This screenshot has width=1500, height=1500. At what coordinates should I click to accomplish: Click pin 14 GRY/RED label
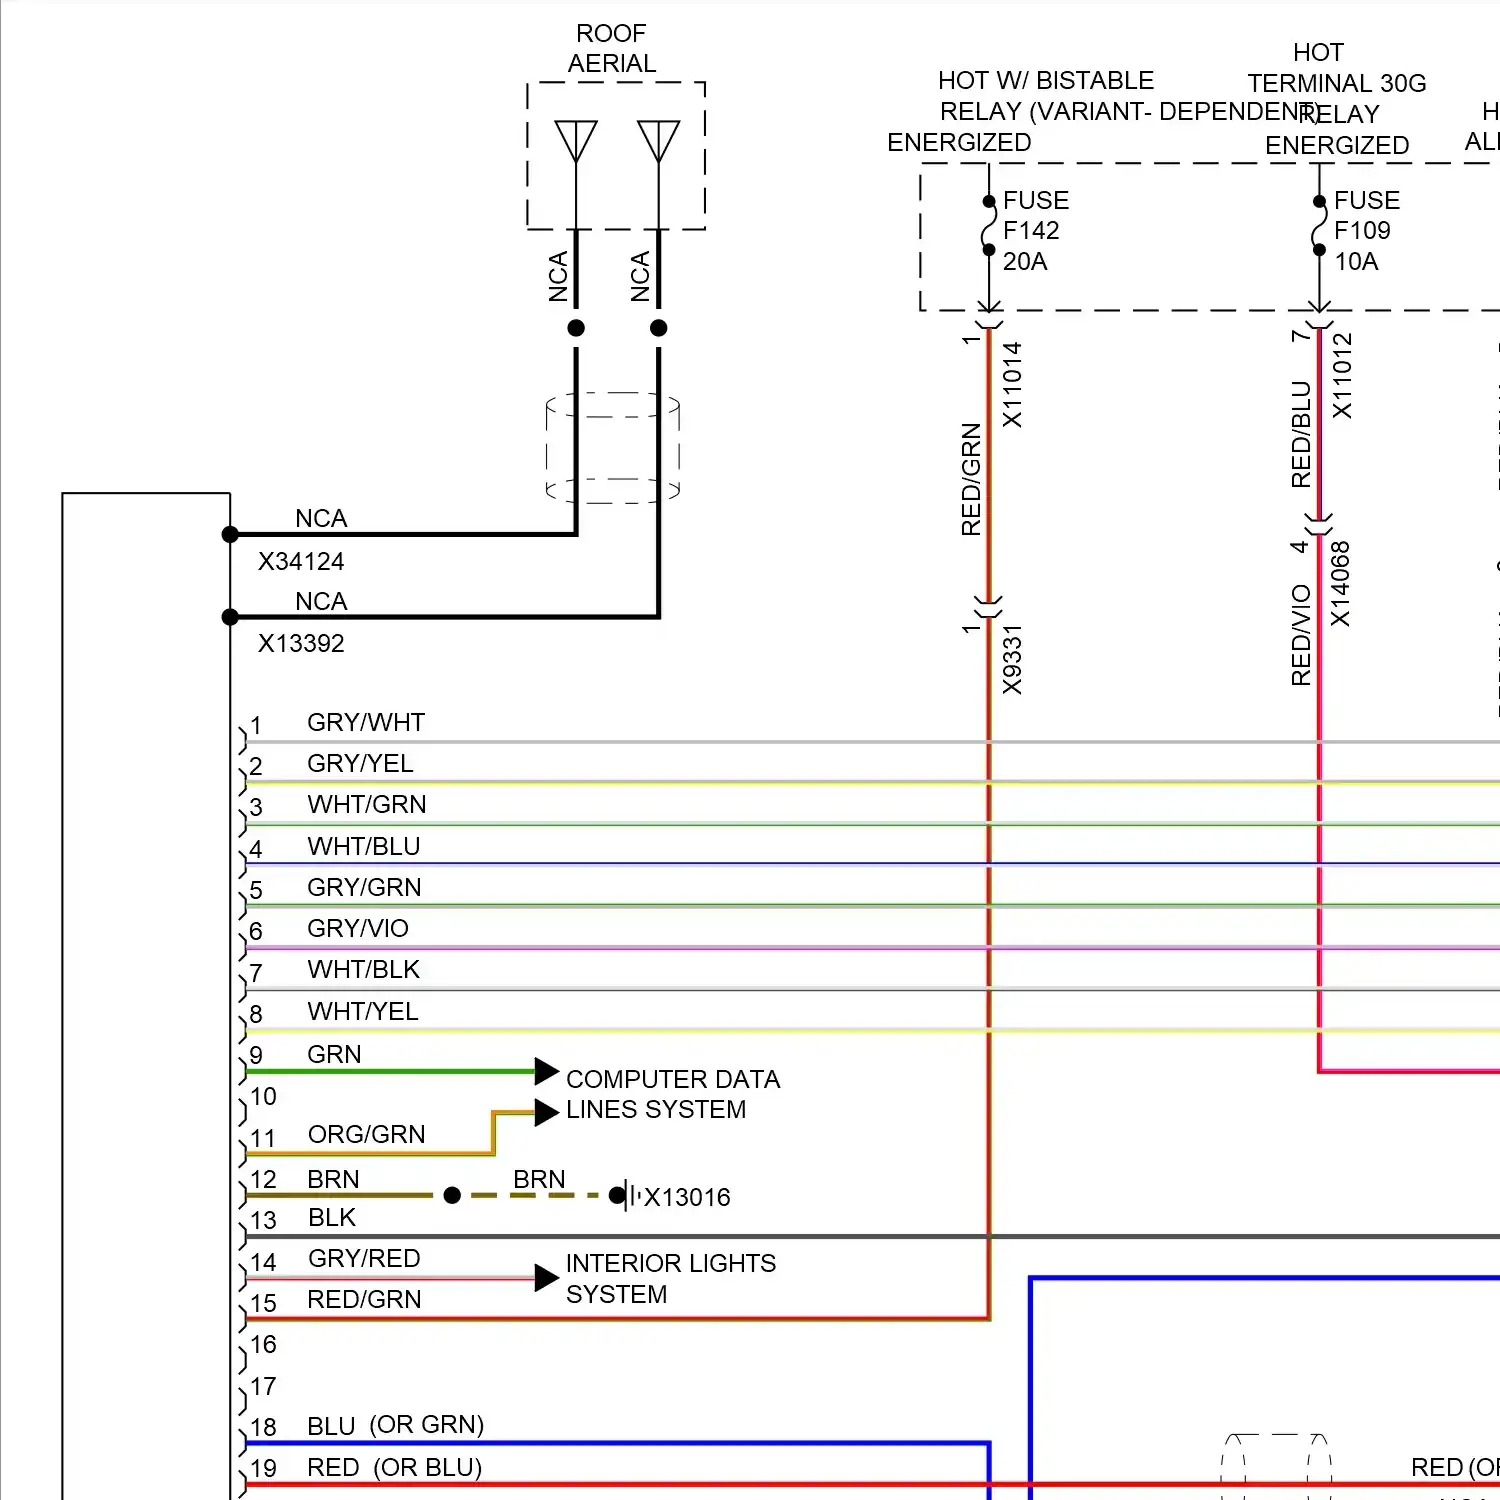tap(364, 1258)
